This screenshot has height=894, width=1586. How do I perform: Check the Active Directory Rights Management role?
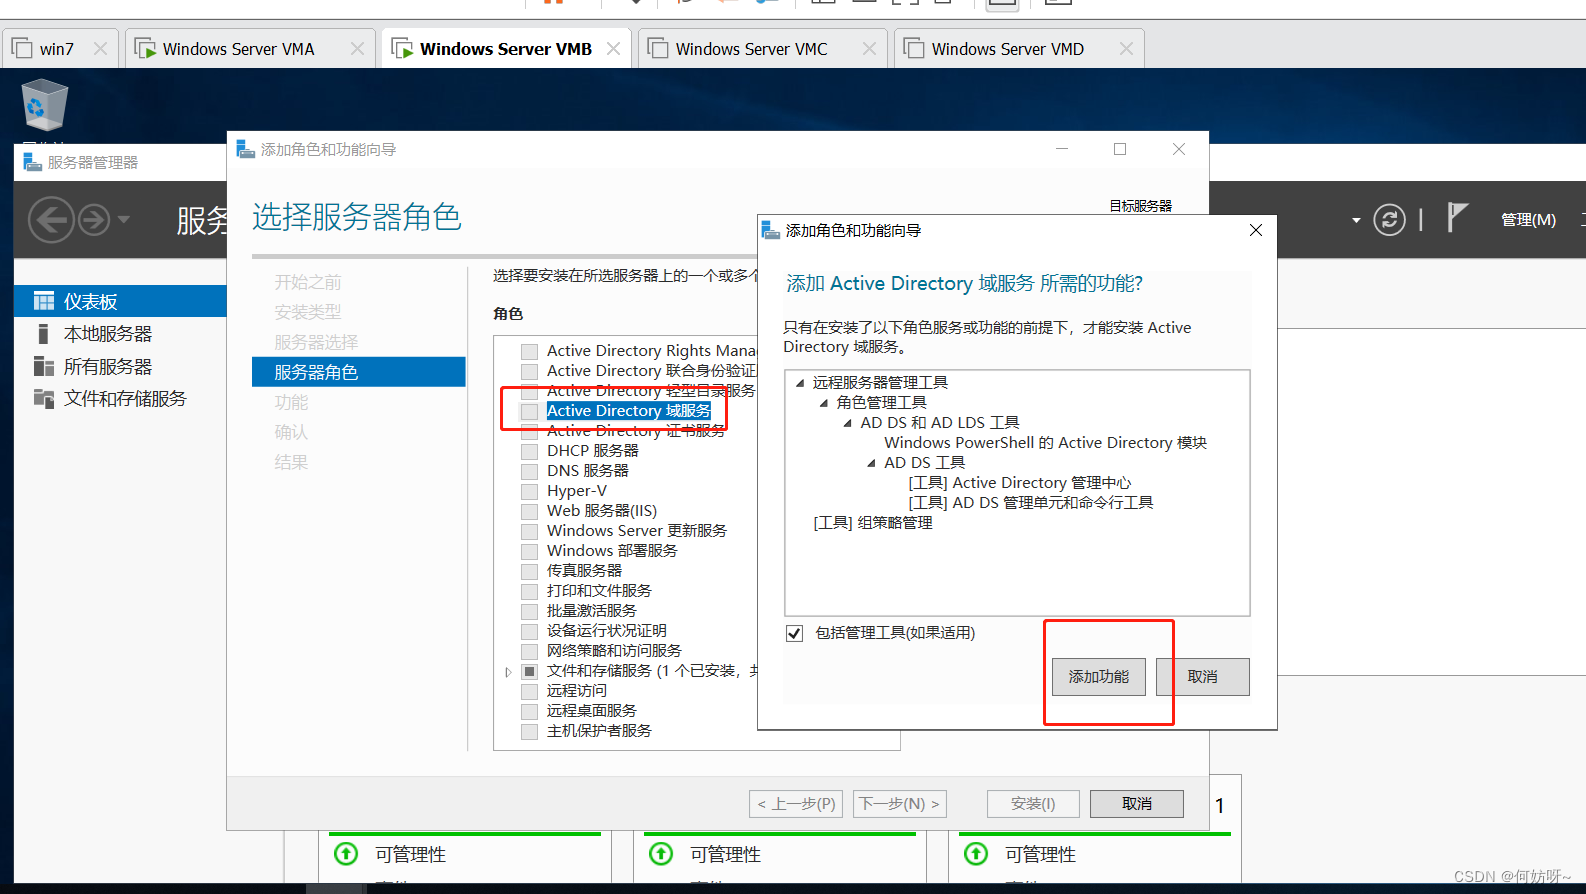click(x=530, y=351)
